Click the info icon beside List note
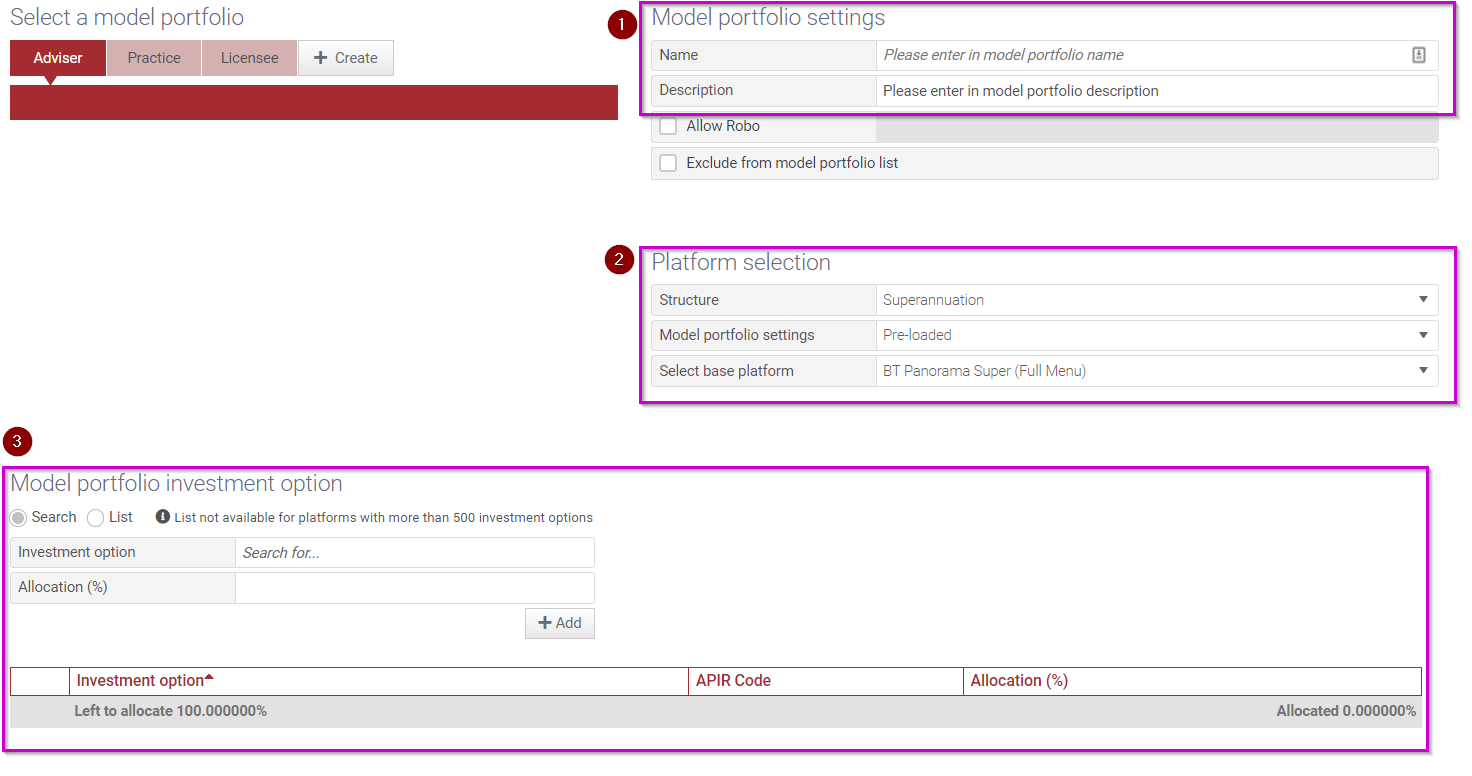This screenshot has width=1472, height=776. (163, 517)
